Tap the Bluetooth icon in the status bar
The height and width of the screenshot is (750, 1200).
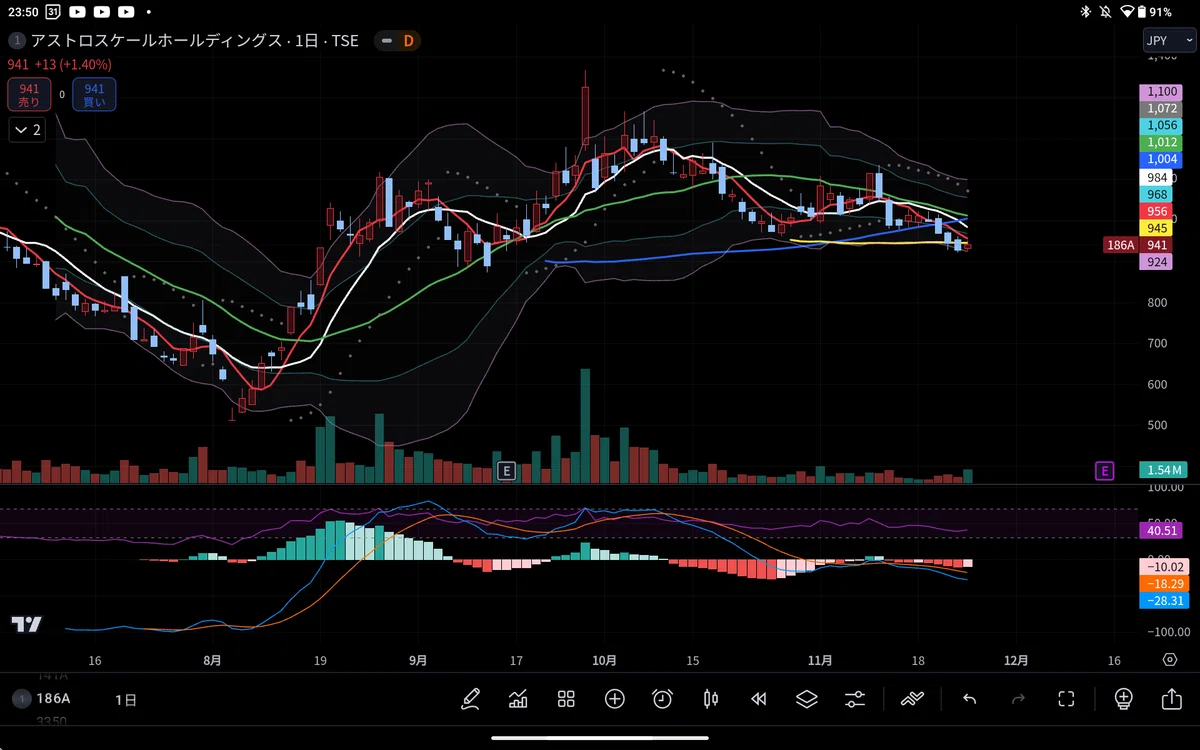coord(1085,12)
